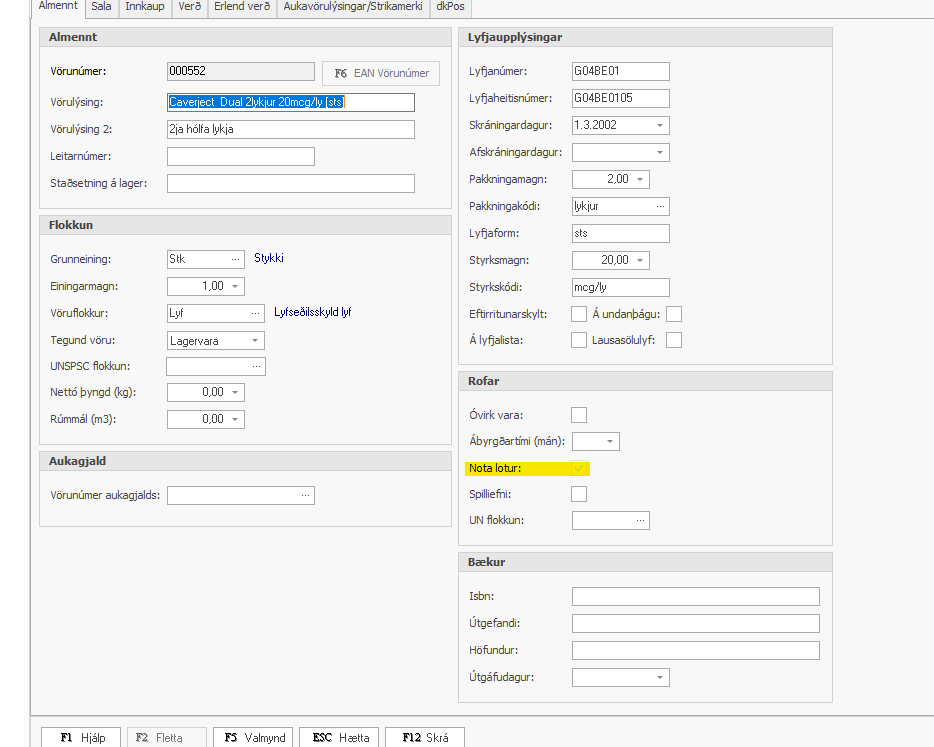Open the Aukavörulýsingar/Strikamerki tab
934x747 pixels.
[x=355, y=6]
